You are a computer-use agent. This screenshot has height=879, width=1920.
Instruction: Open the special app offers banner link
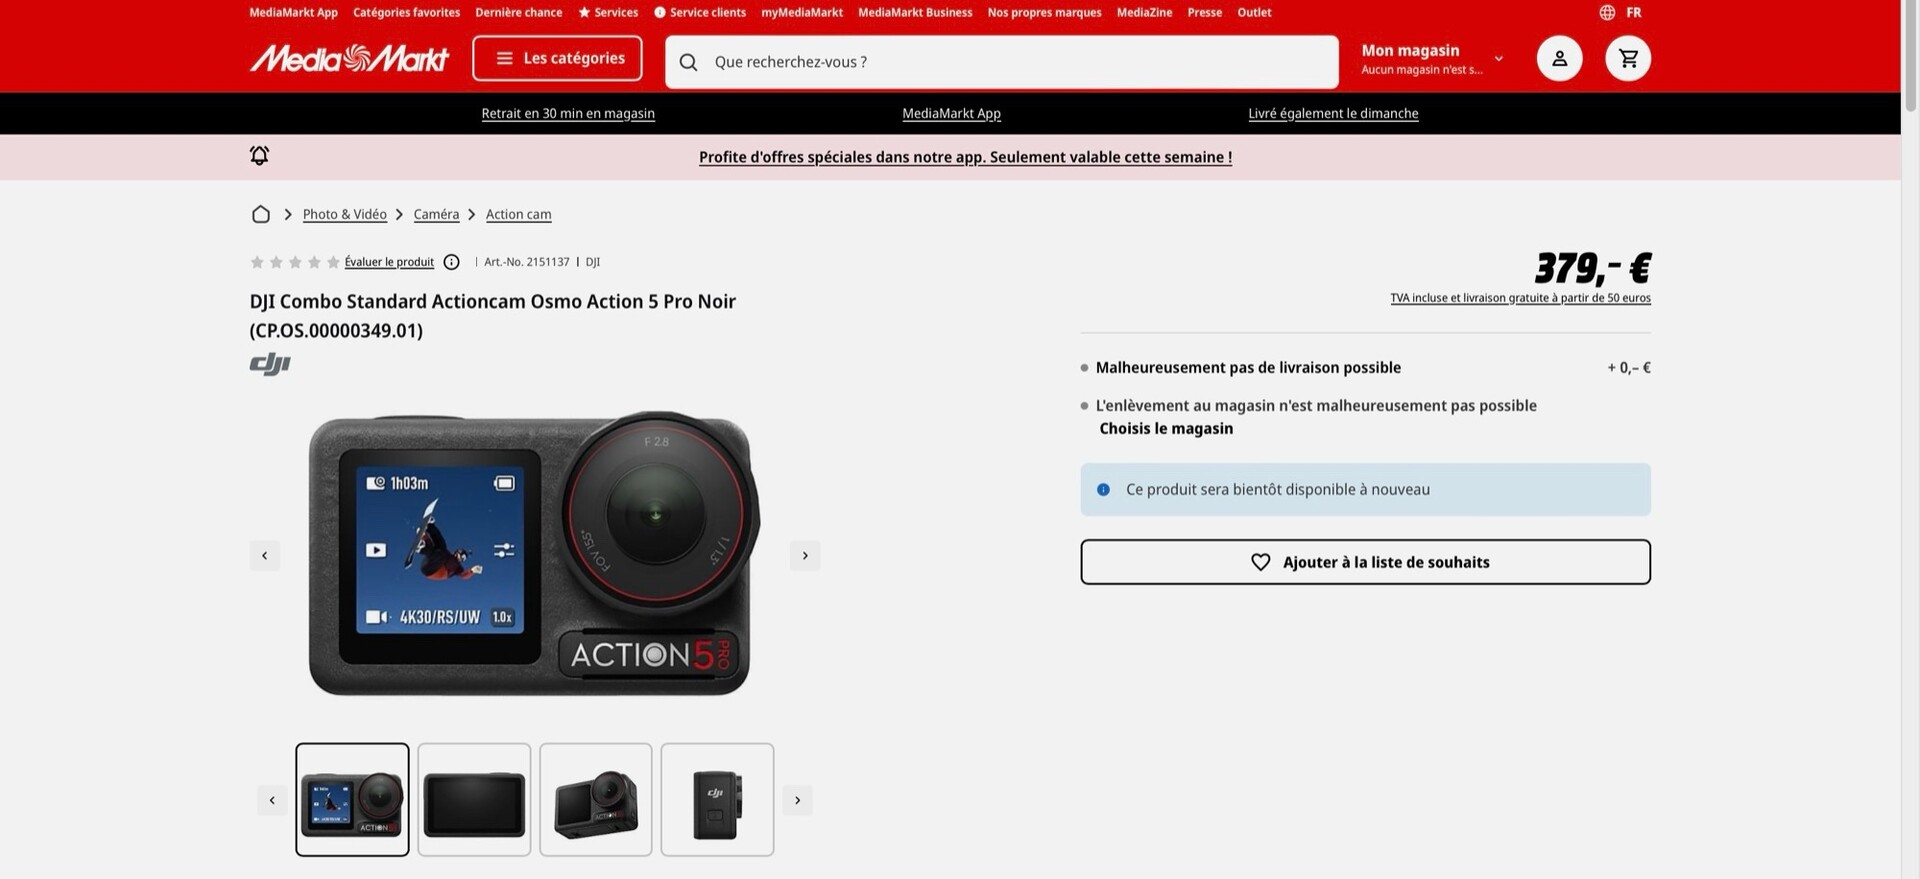click(965, 157)
